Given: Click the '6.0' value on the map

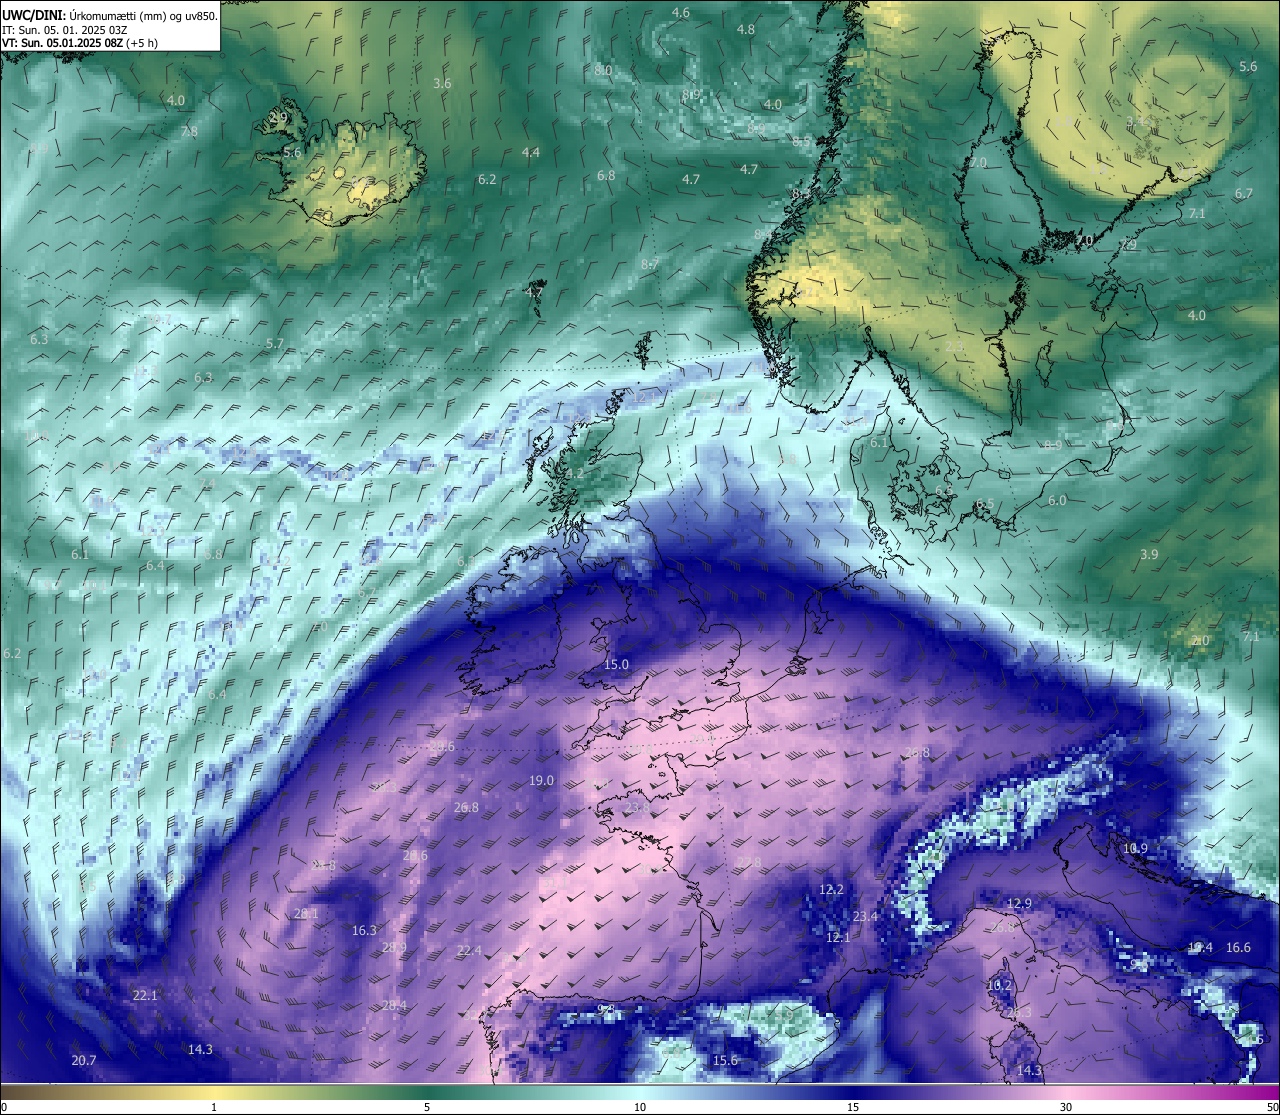Looking at the screenshot, I should (x=1057, y=501).
